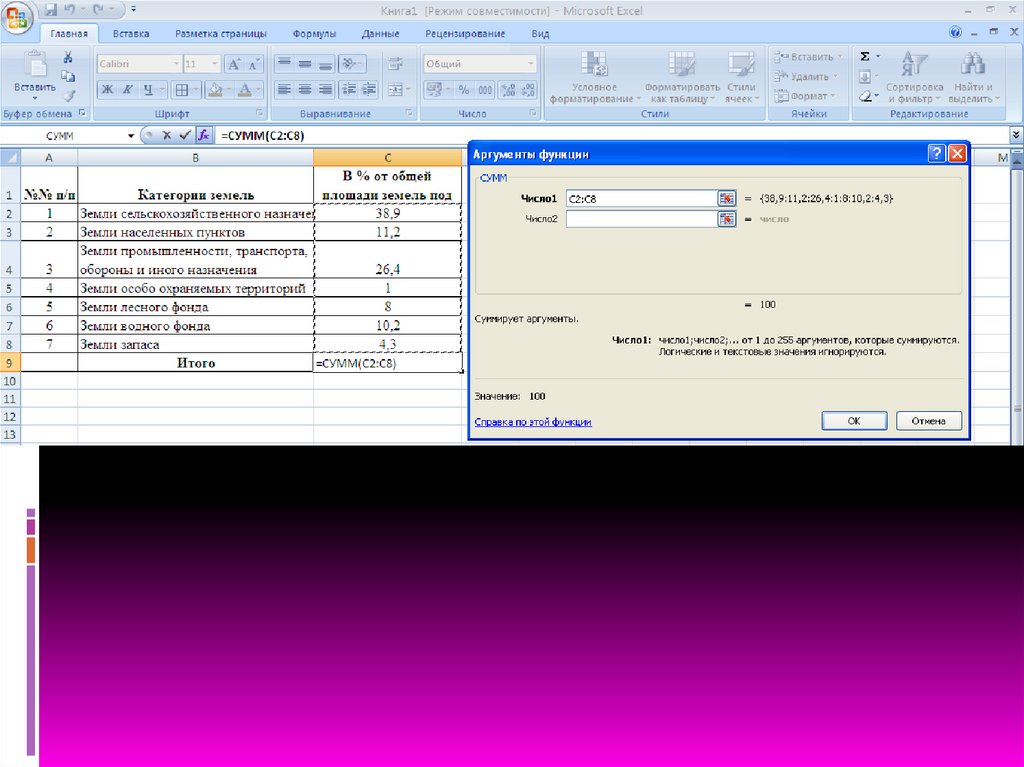Click Отмена in Аргументы функции dialog
The image size is (1024, 767).
[929, 421]
